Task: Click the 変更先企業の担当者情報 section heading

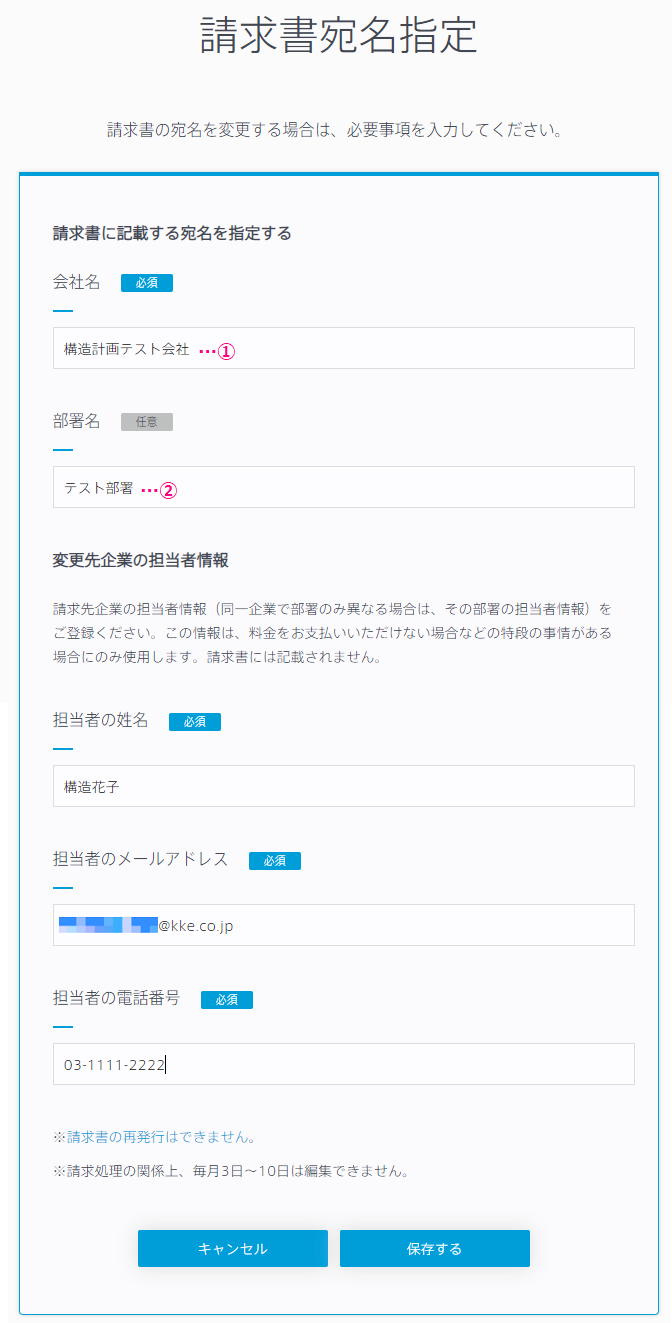Action: click(141, 560)
